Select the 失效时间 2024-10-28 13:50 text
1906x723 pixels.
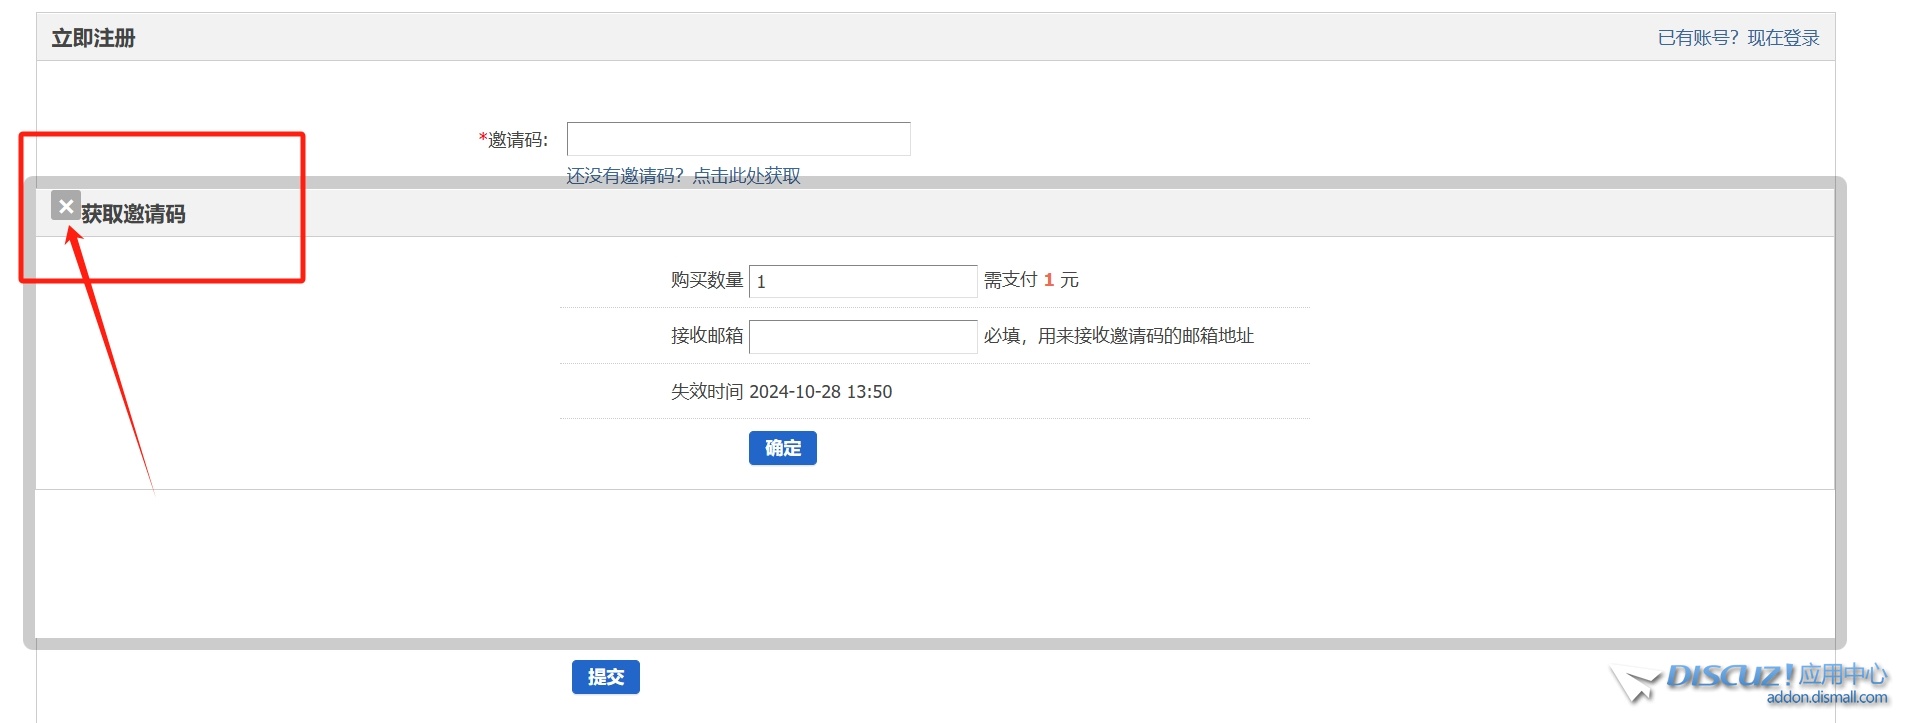point(781,392)
